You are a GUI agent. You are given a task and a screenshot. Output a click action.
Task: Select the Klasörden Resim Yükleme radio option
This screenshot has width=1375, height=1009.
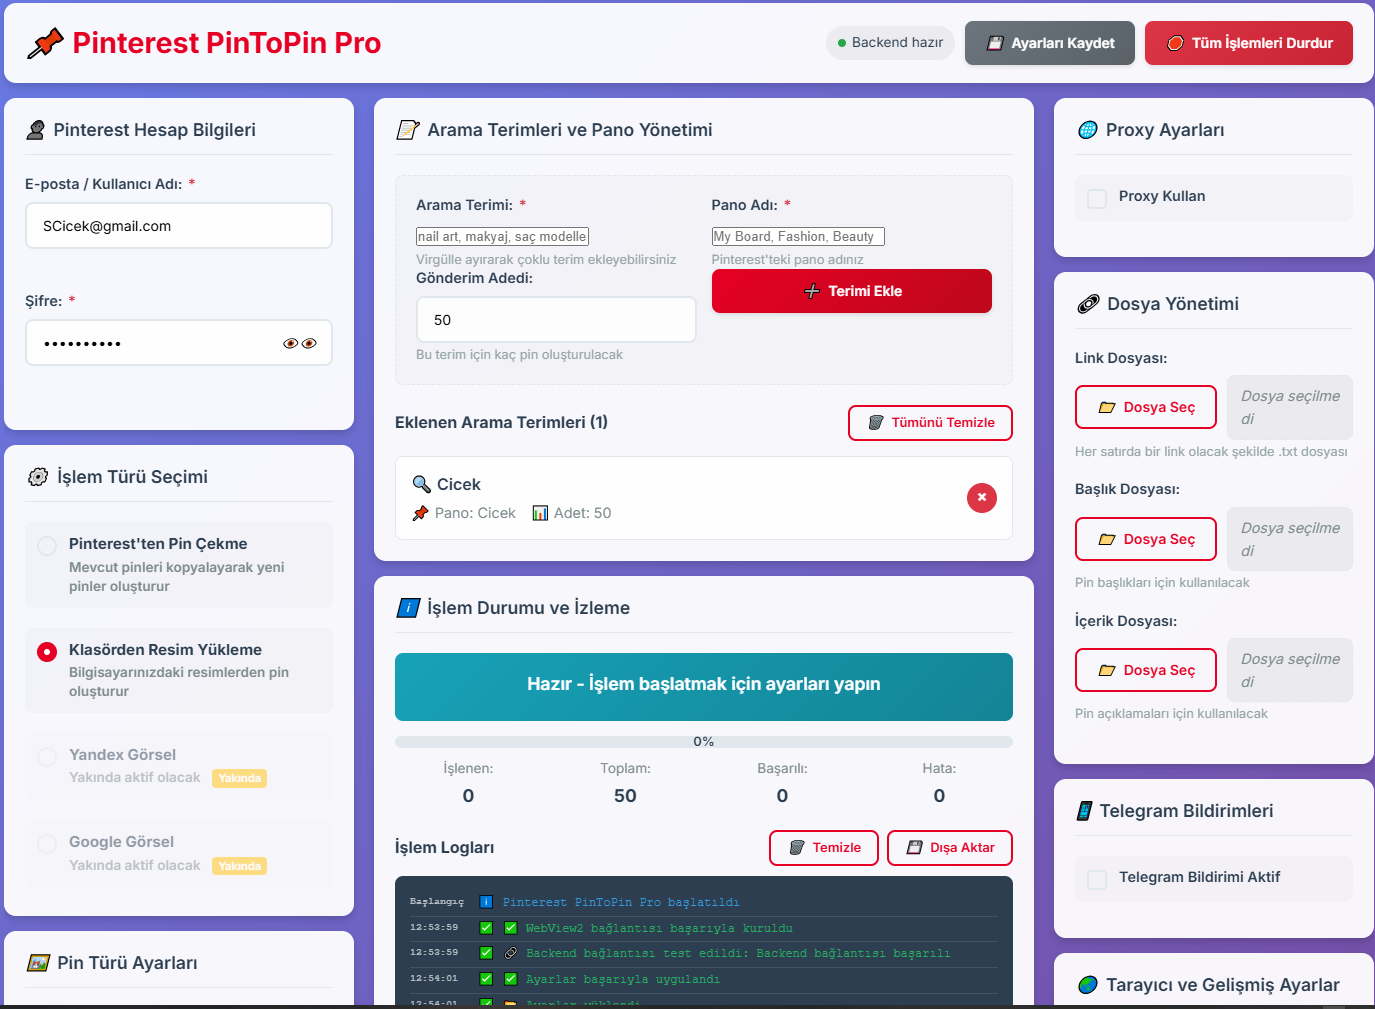tap(47, 652)
